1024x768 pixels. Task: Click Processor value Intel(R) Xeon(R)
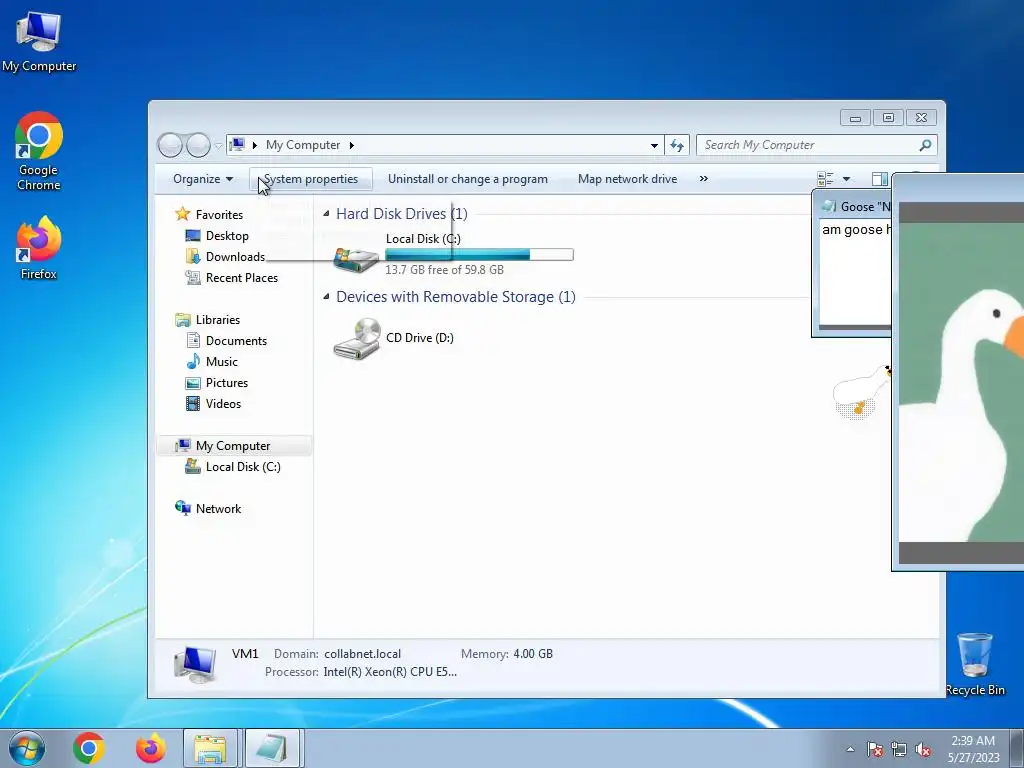(390, 672)
